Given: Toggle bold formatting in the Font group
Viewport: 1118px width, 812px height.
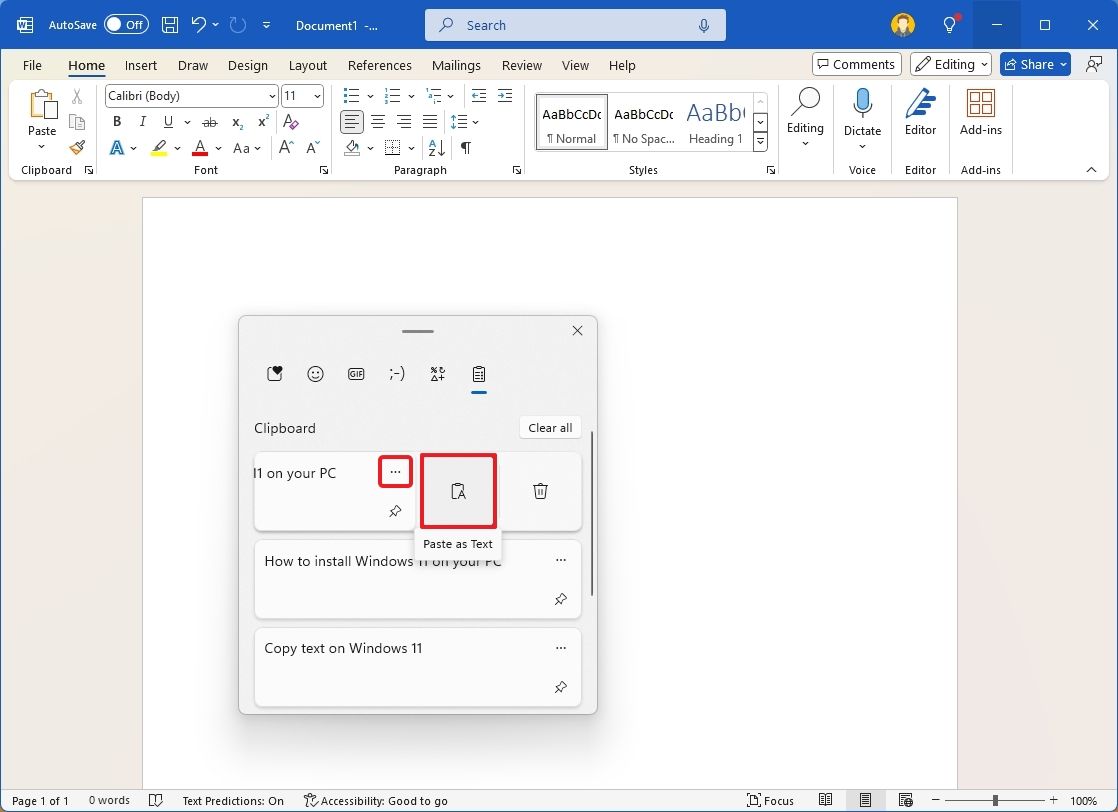Looking at the screenshot, I should 116,121.
